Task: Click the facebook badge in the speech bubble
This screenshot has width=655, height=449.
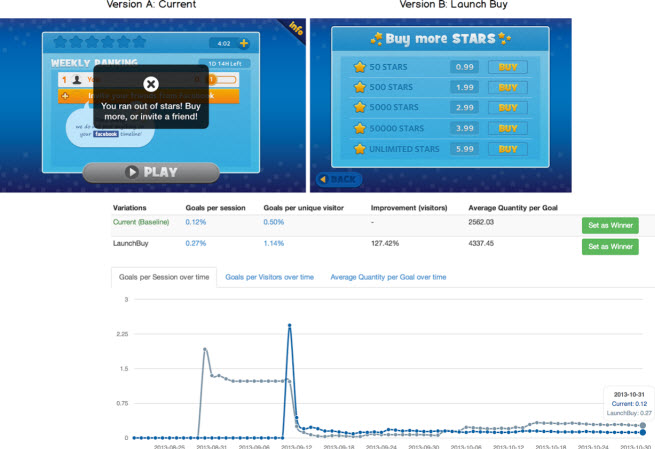Action: point(106,134)
